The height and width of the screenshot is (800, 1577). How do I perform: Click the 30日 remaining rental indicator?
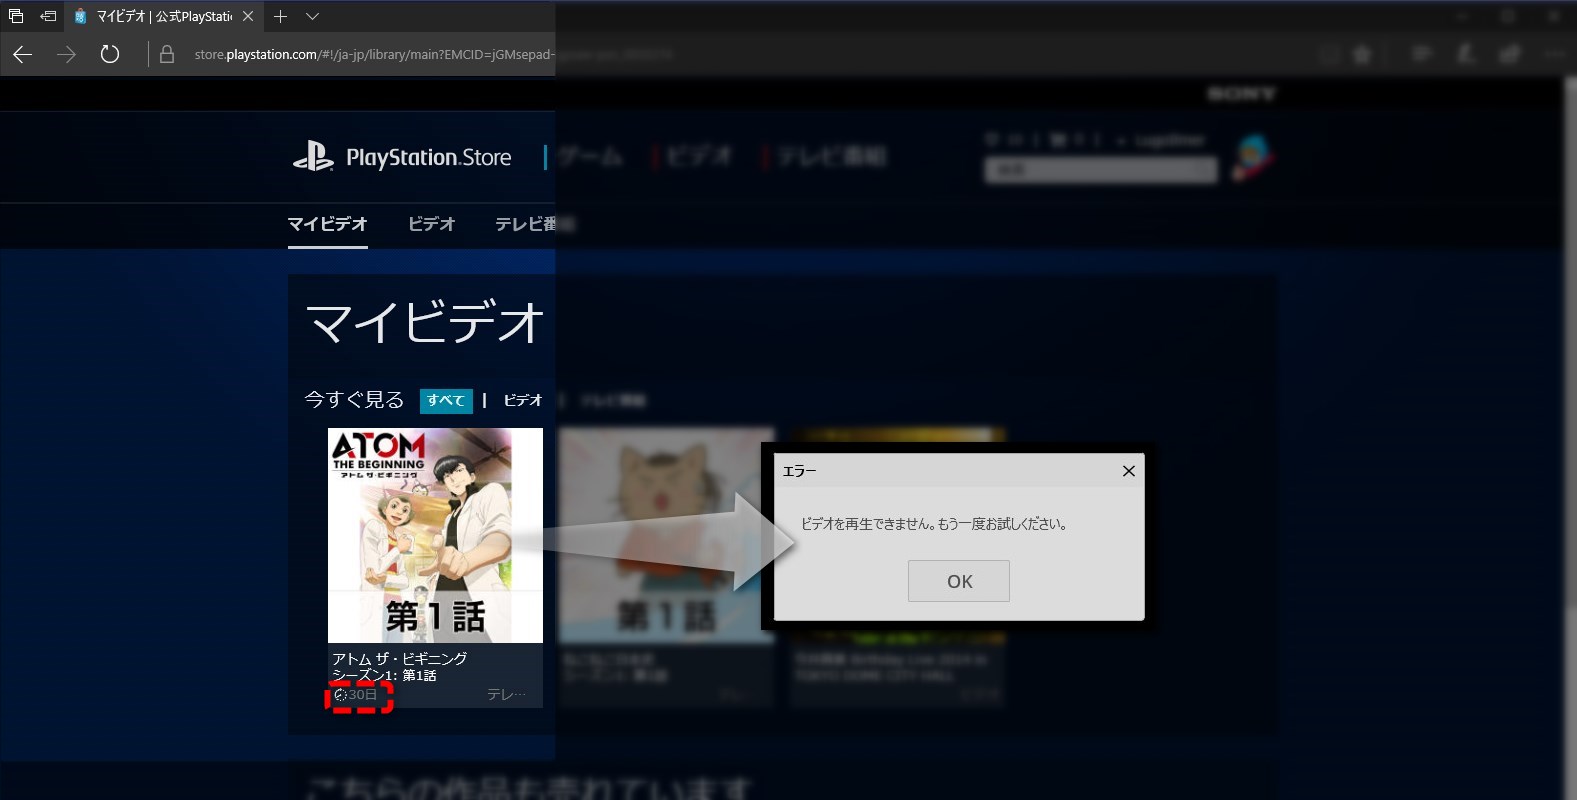pyautogui.click(x=356, y=694)
